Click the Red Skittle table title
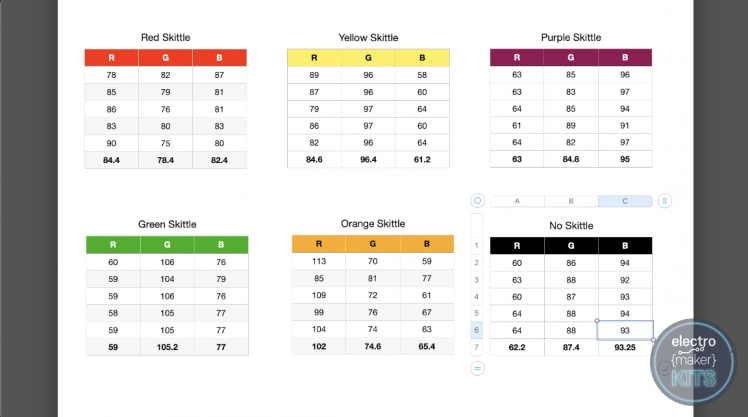 [x=165, y=38]
